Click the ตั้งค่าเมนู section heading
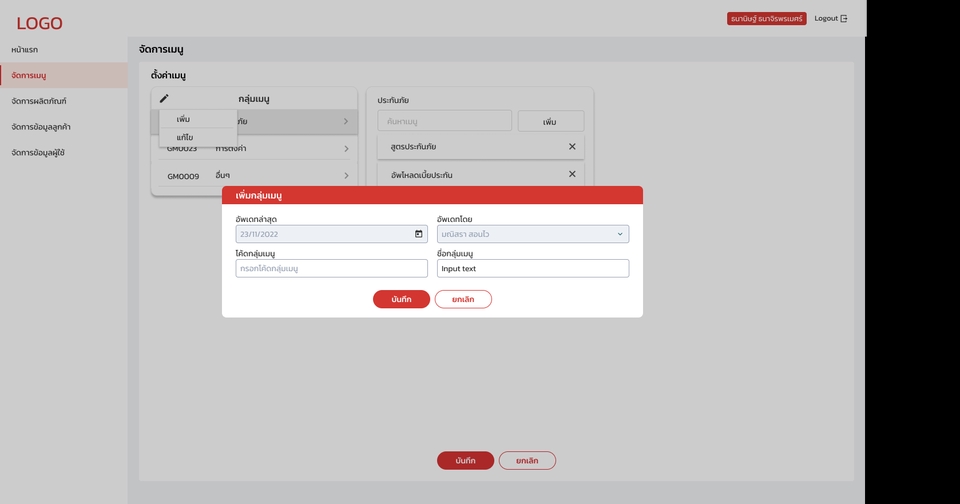Viewport: 960px width, 504px height. (168, 75)
